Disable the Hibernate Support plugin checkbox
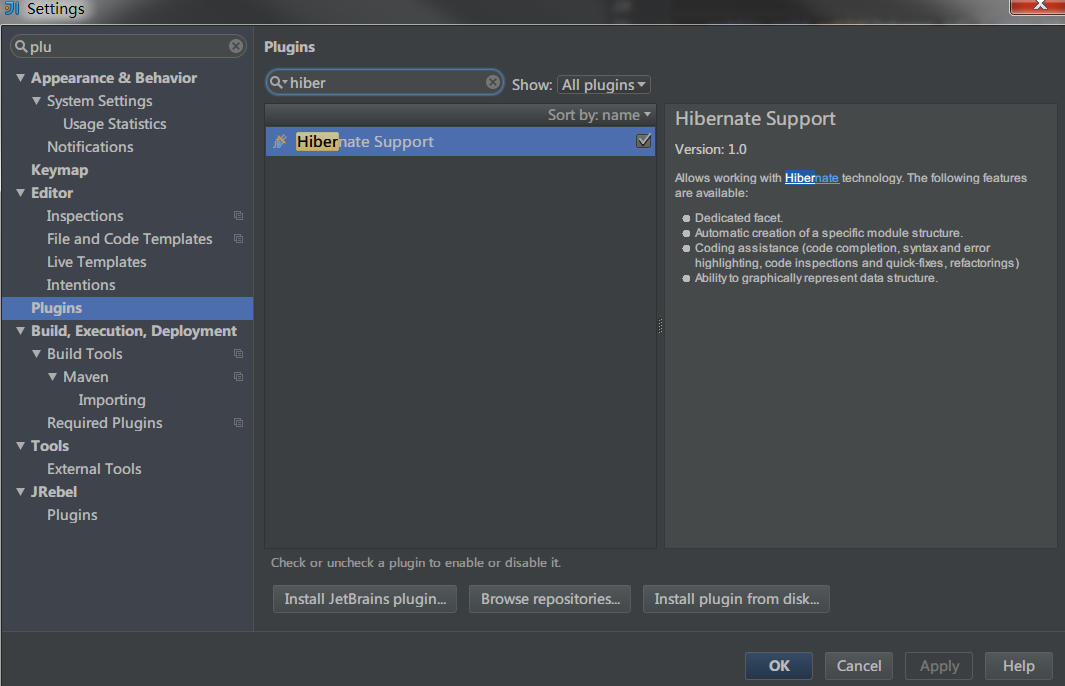 point(643,141)
